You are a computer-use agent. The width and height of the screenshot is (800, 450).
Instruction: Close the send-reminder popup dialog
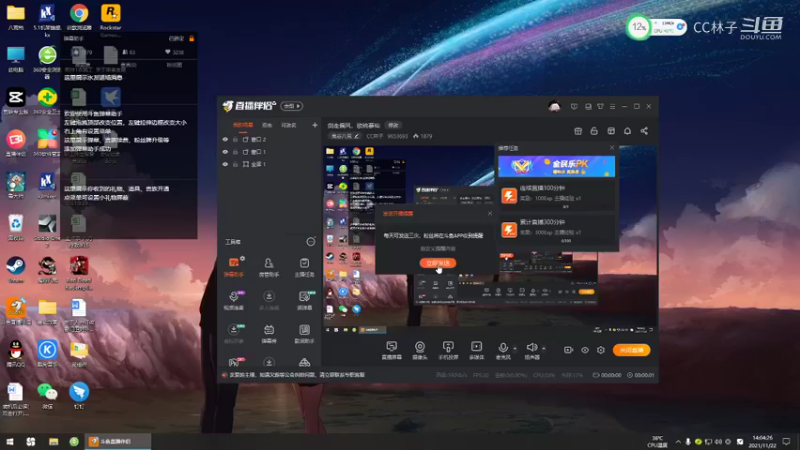pyautogui.click(x=490, y=213)
